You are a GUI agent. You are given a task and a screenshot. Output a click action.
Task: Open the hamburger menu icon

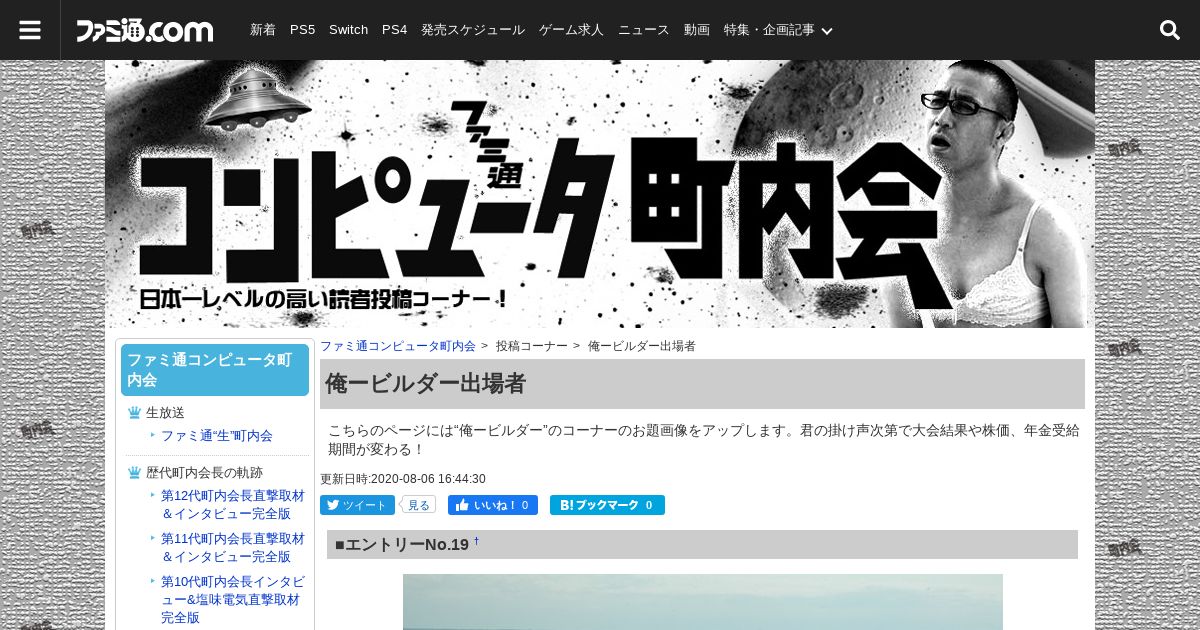coord(30,30)
